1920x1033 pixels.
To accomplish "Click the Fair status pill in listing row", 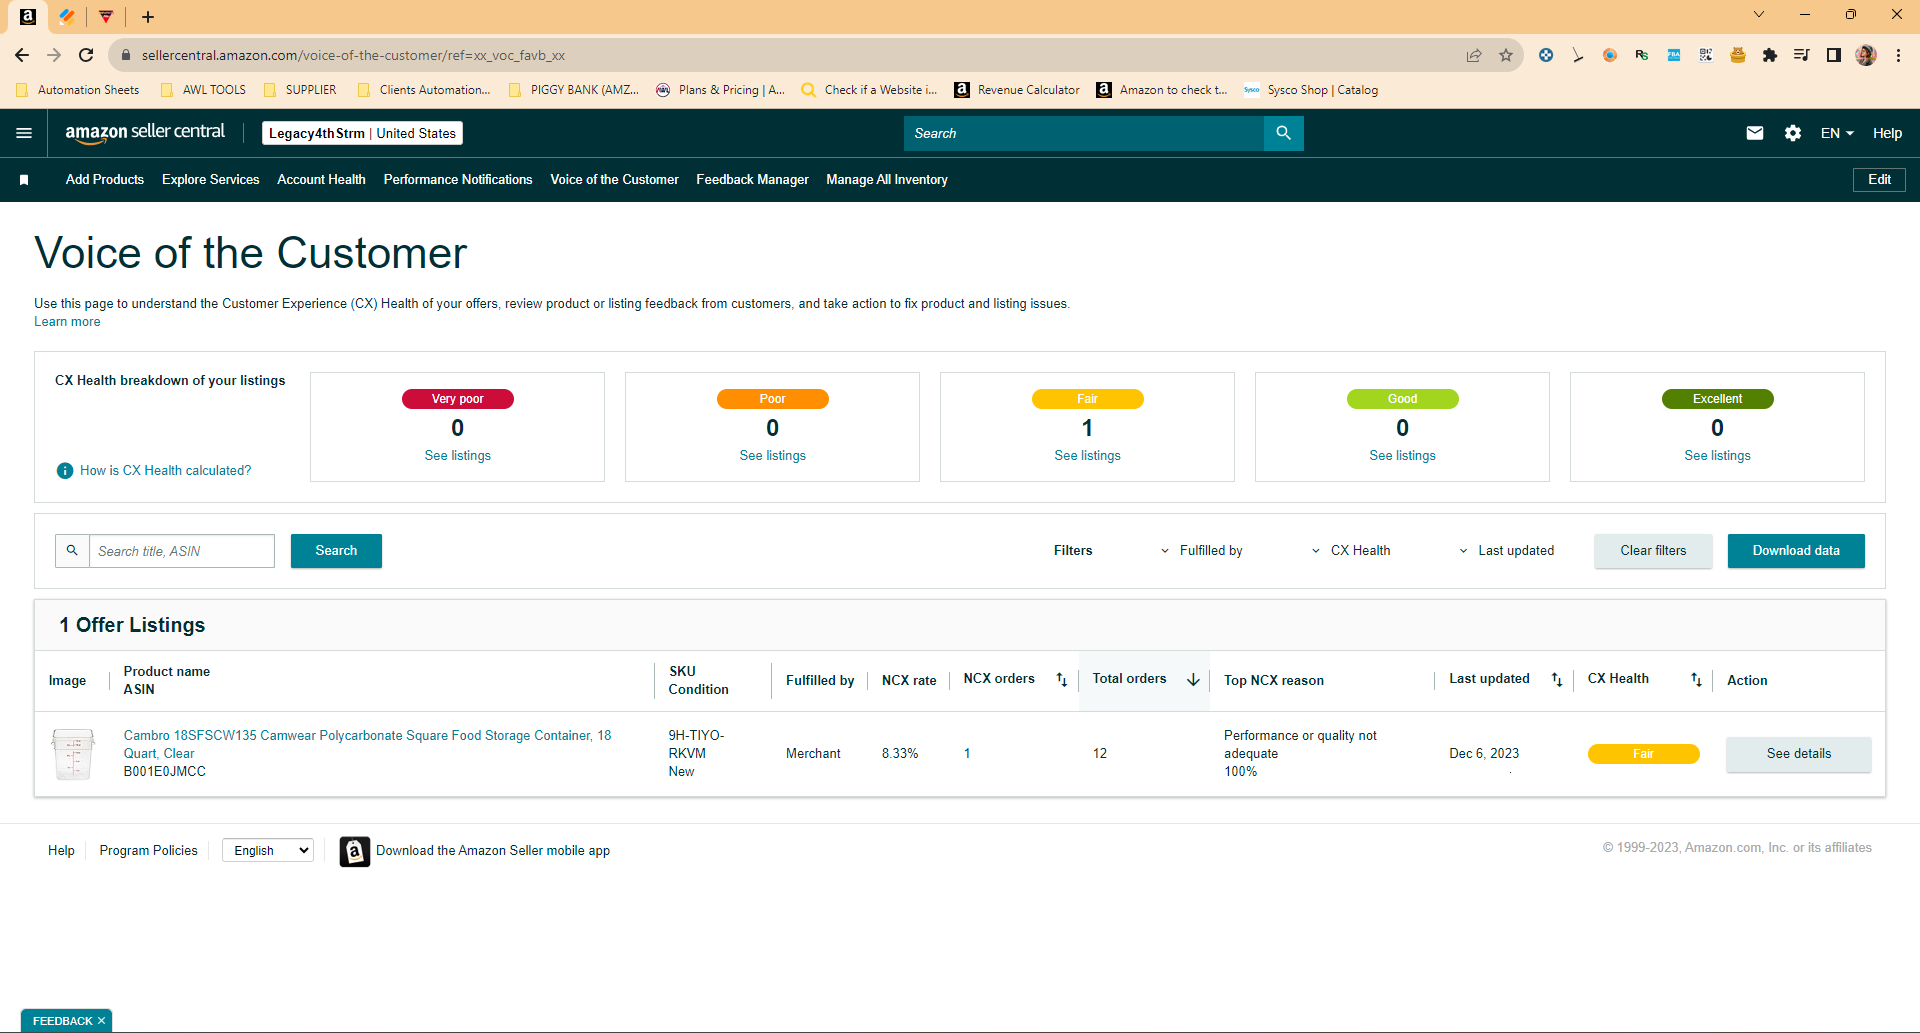I will point(1643,754).
